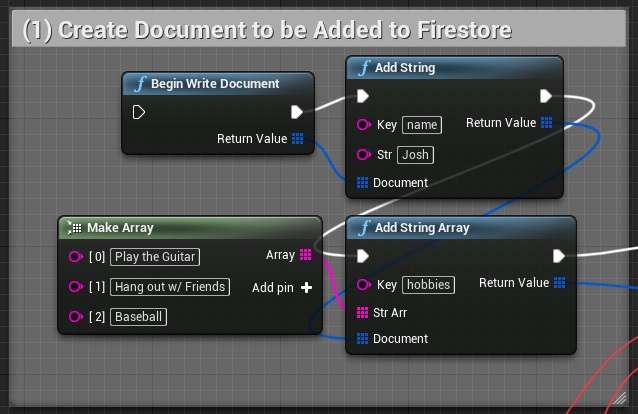Click the comment box resize handle

point(619,398)
